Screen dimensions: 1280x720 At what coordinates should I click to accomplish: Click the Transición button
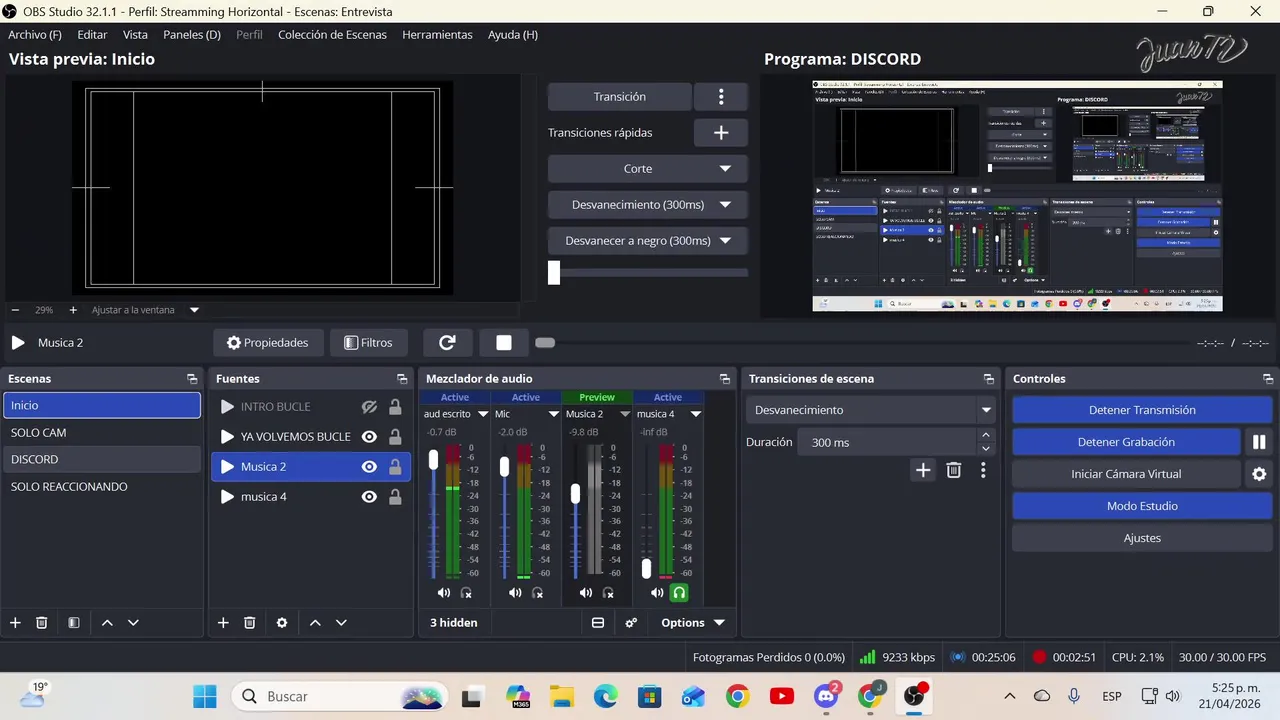pyautogui.click(x=620, y=97)
